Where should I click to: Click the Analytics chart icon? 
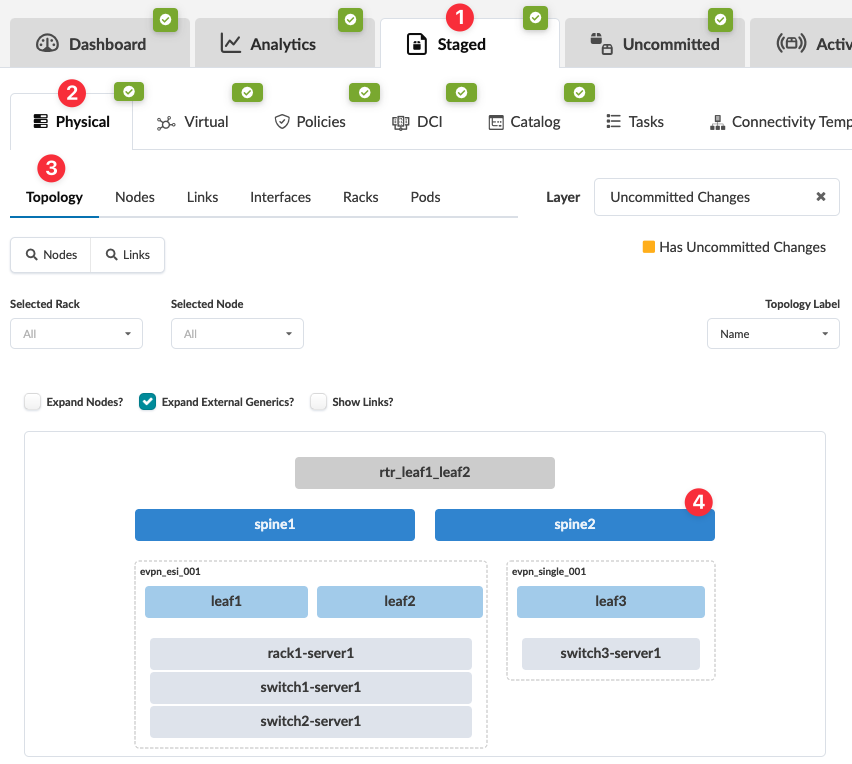click(230, 43)
